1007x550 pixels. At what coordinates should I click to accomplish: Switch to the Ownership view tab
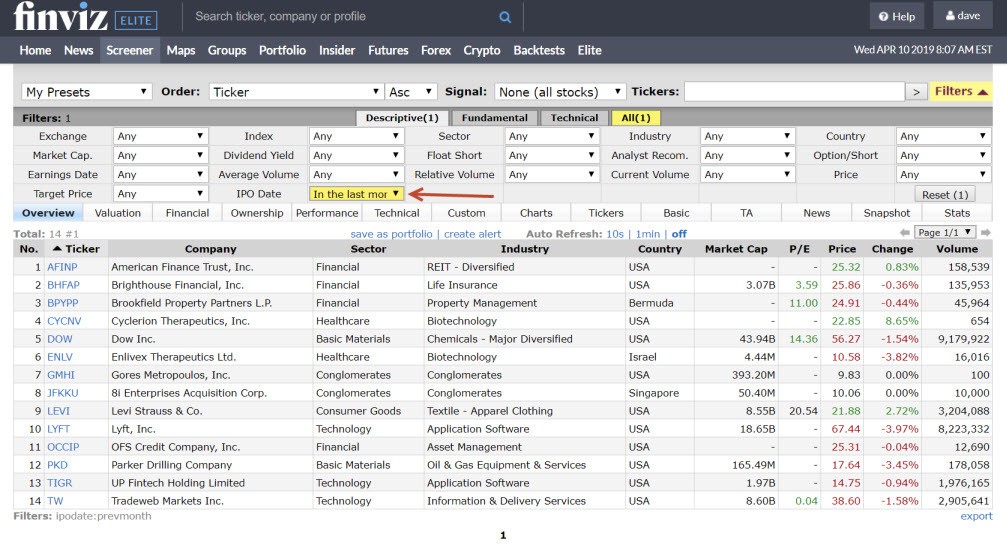click(257, 213)
